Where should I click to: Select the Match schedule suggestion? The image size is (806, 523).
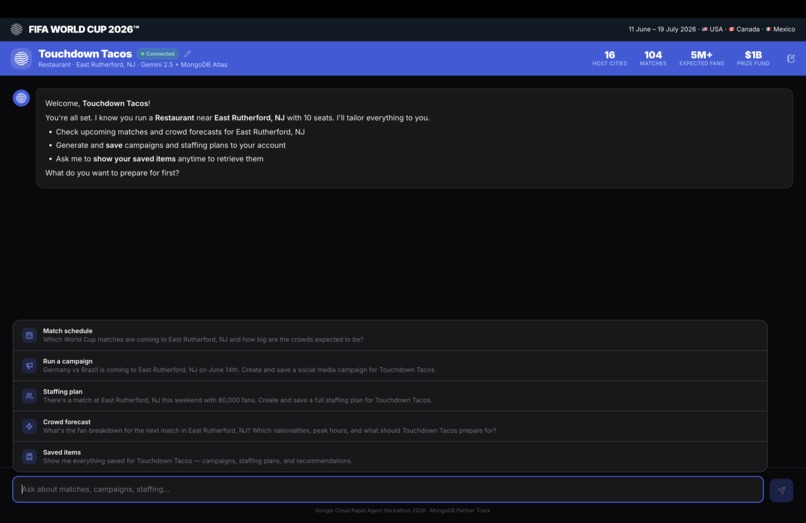(390, 335)
